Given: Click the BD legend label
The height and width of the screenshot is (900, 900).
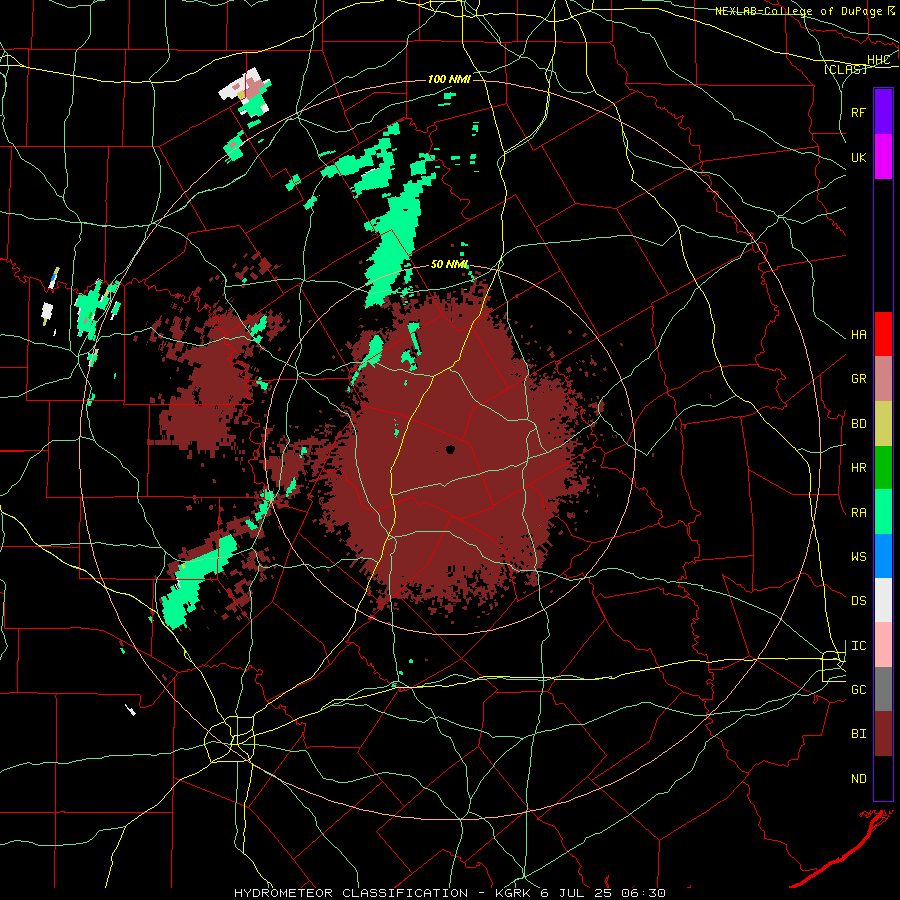Looking at the screenshot, I should coord(858,424).
